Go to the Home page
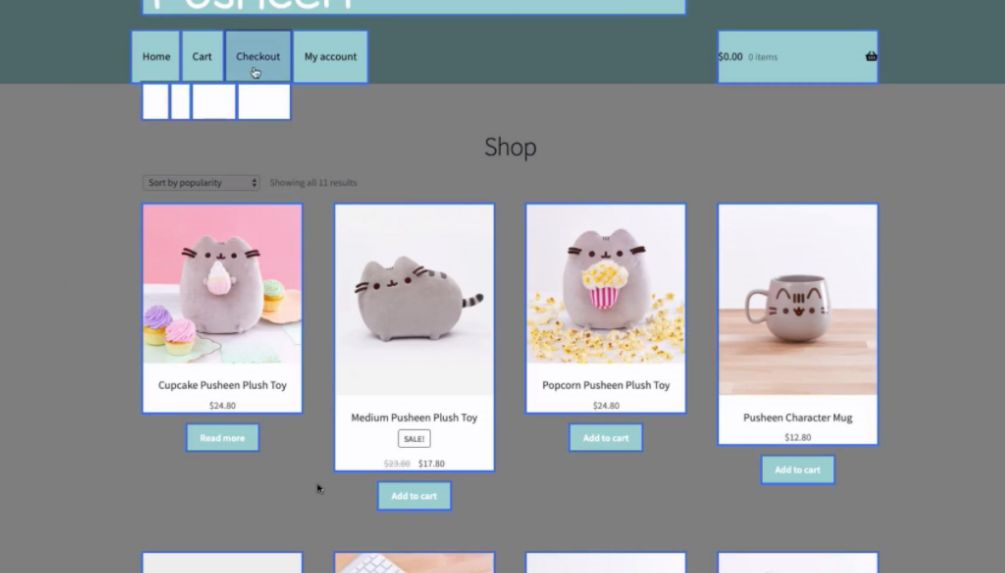 coord(156,56)
